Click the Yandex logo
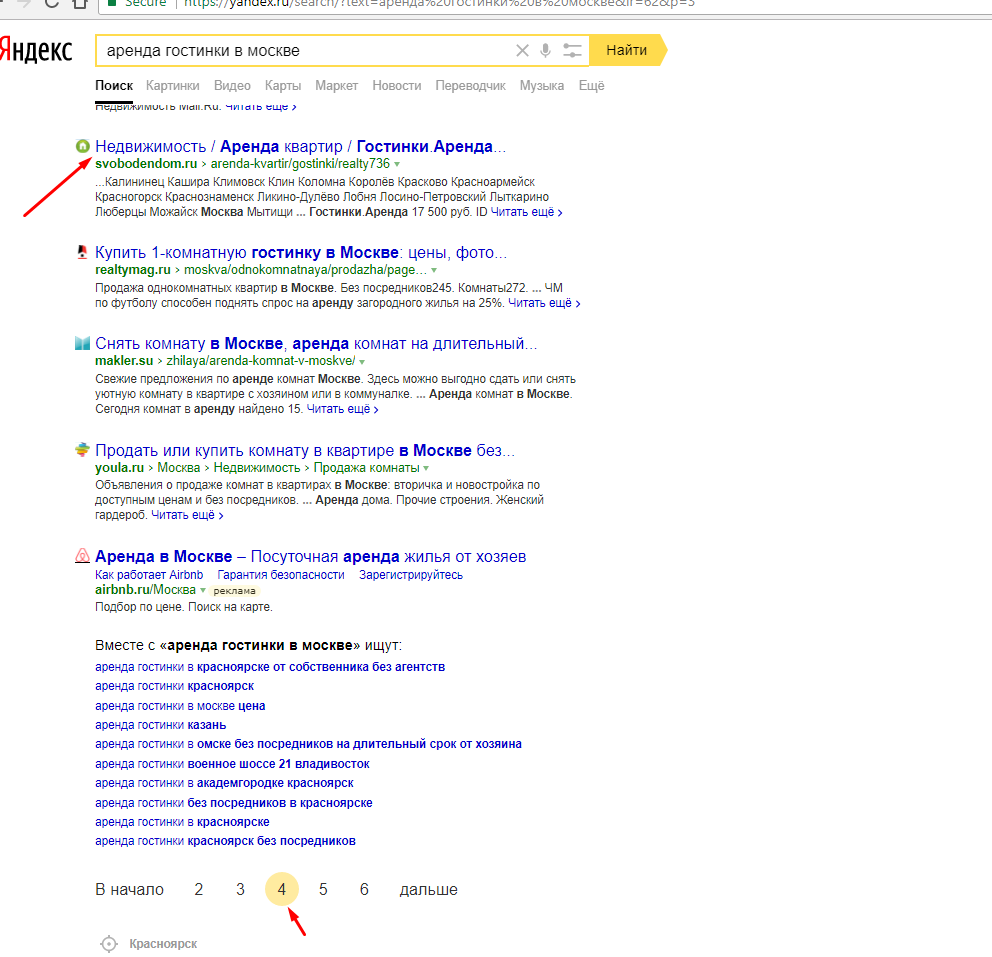The width and height of the screenshot is (992, 957). pyautogui.click(x=36, y=50)
